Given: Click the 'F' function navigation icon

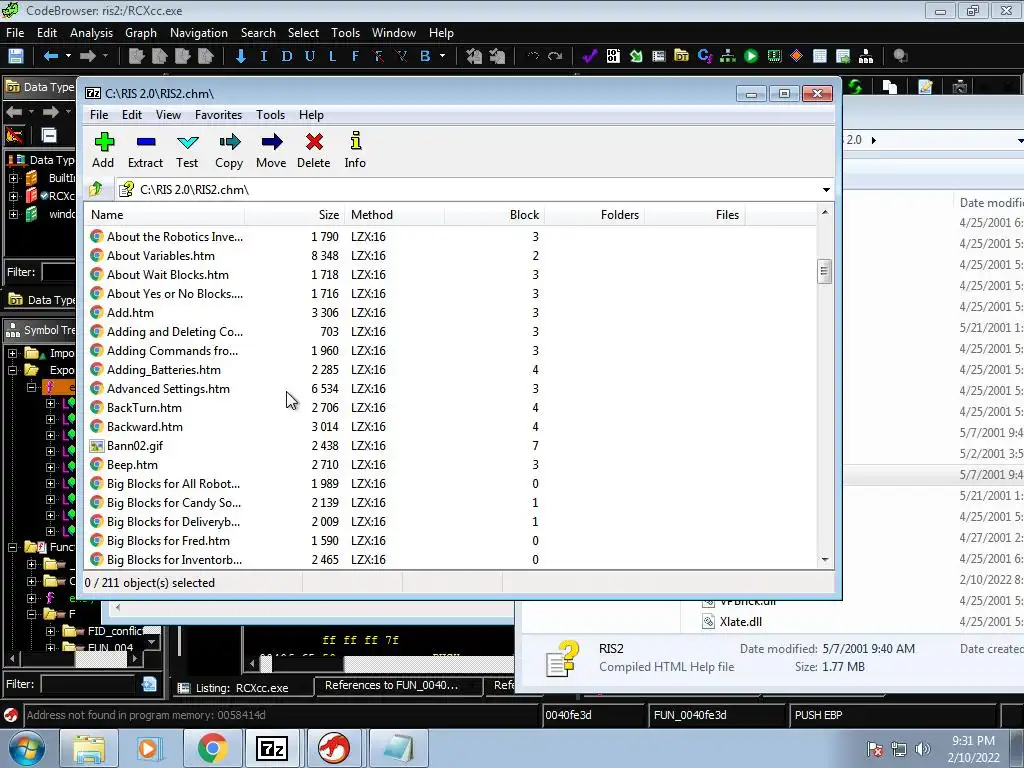Looking at the screenshot, I should 355,56.
